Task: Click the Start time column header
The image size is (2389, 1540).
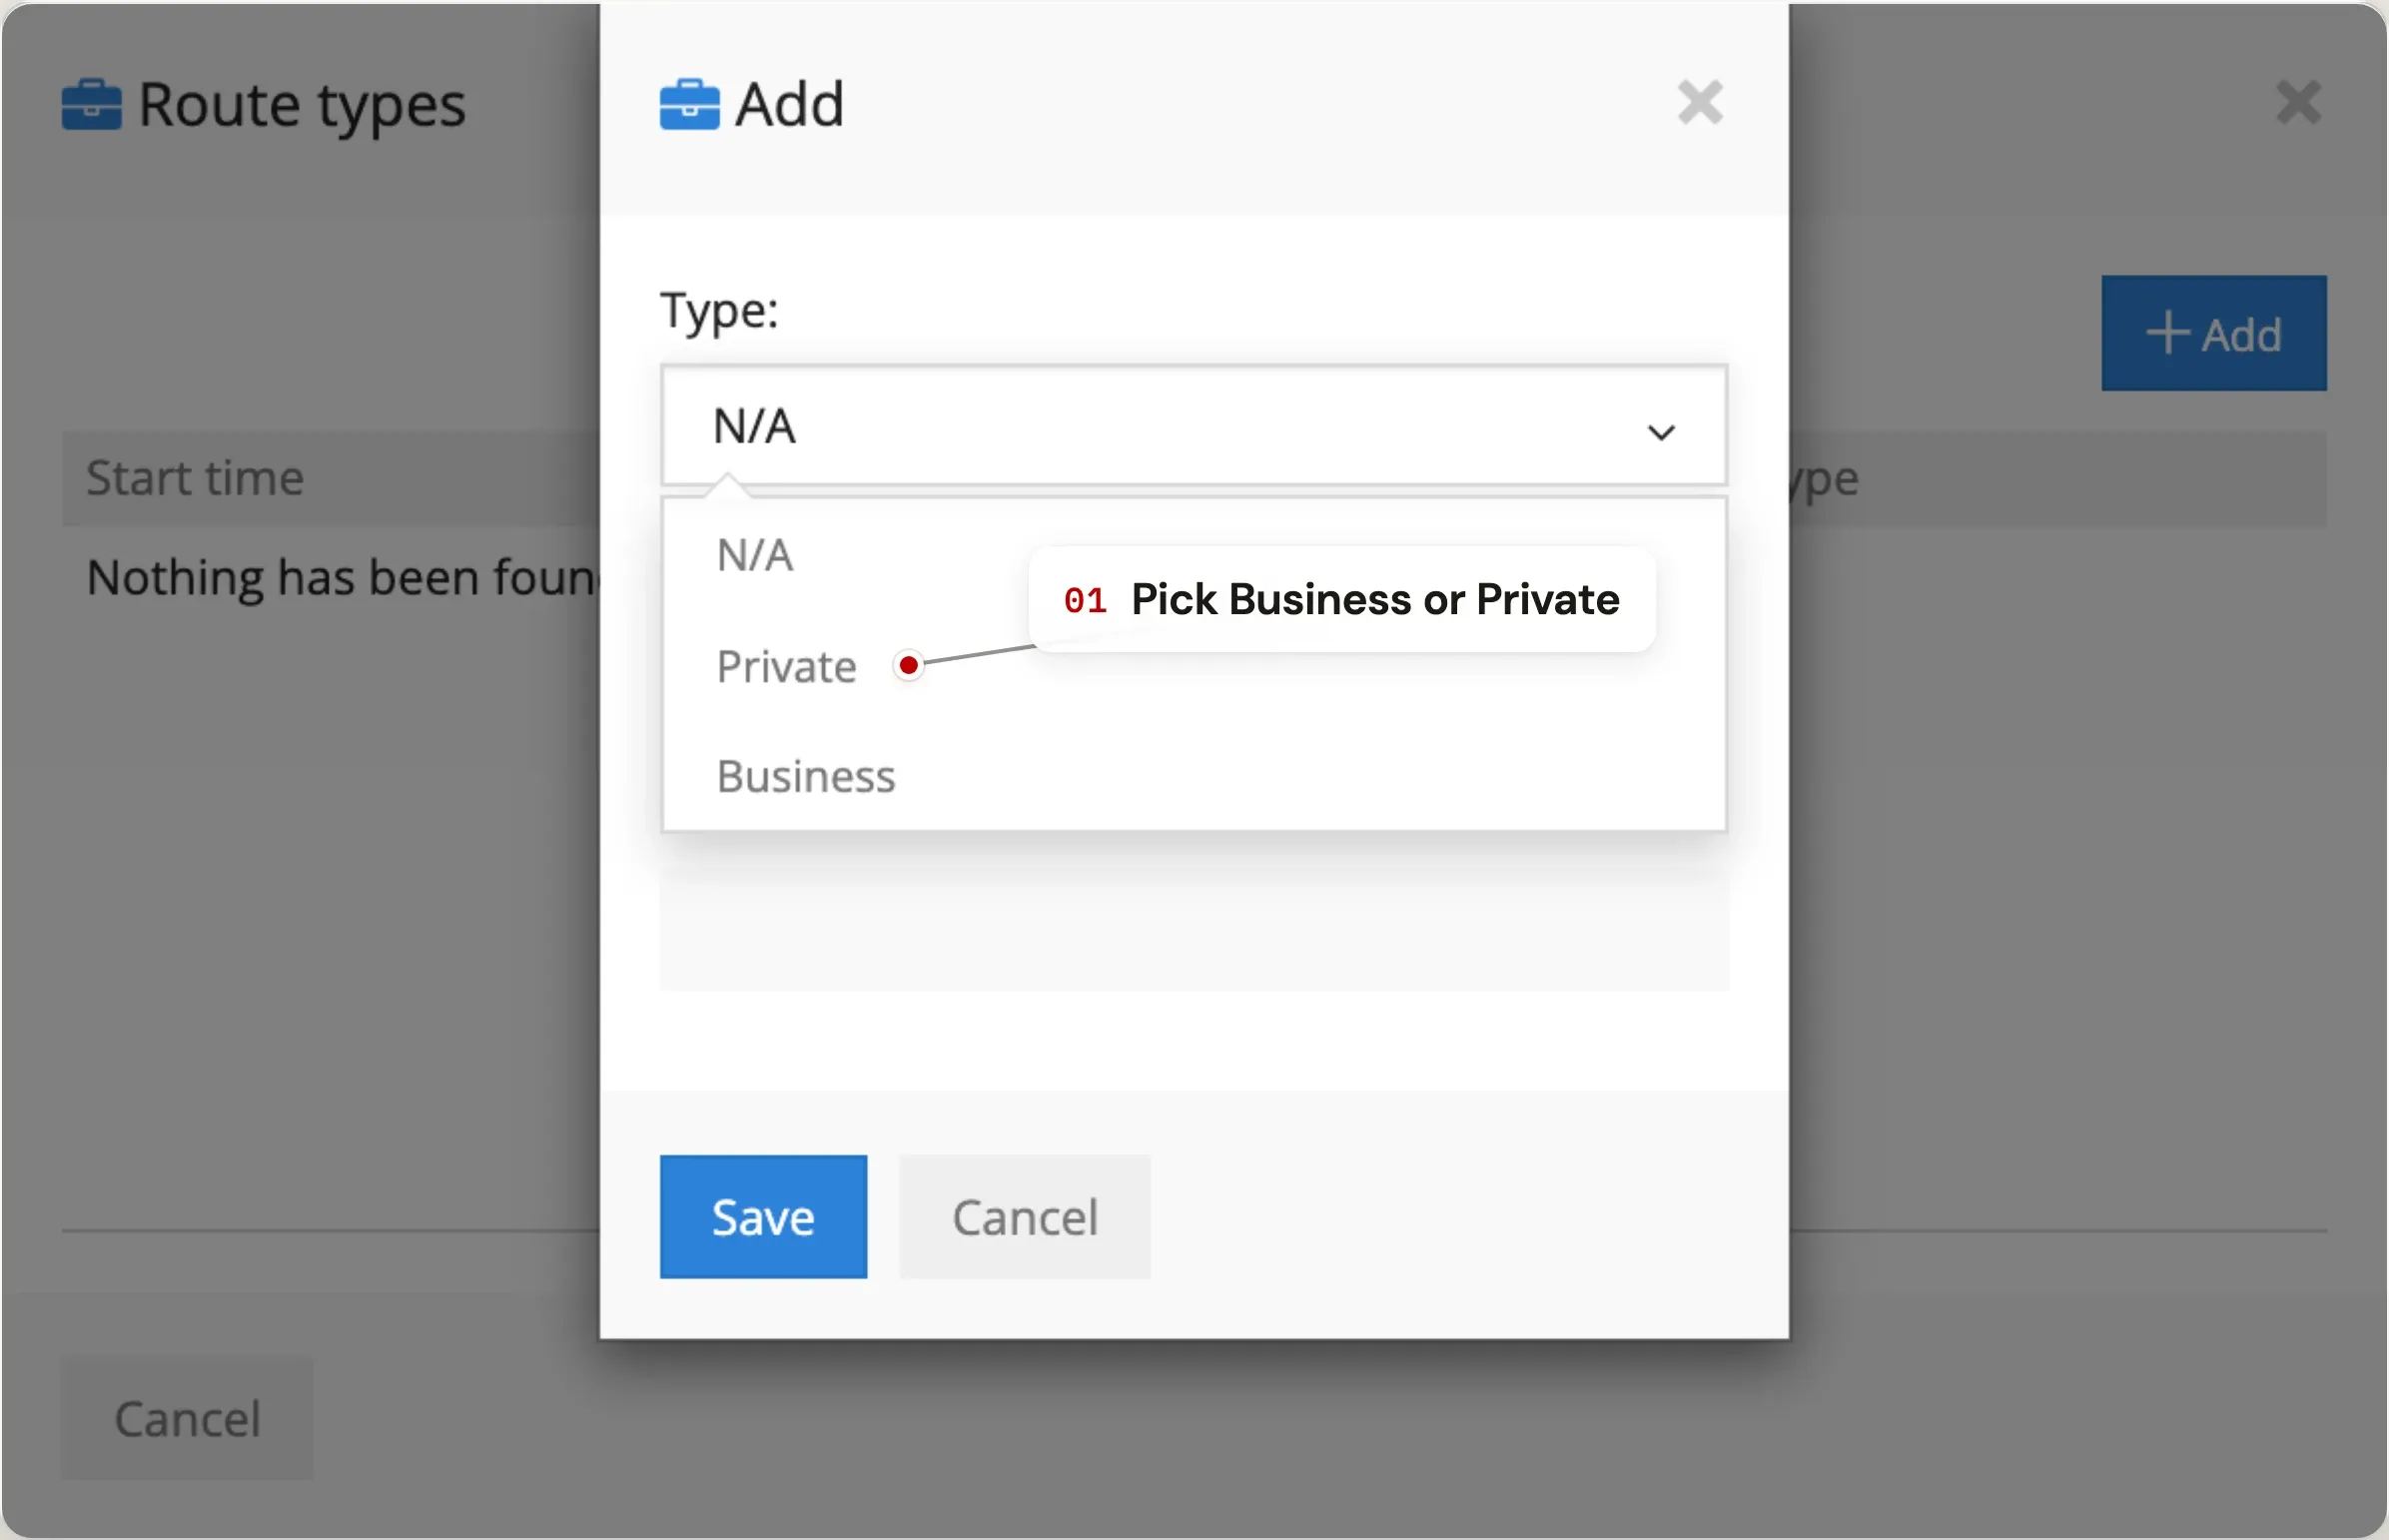Action: tap(195, 478)
